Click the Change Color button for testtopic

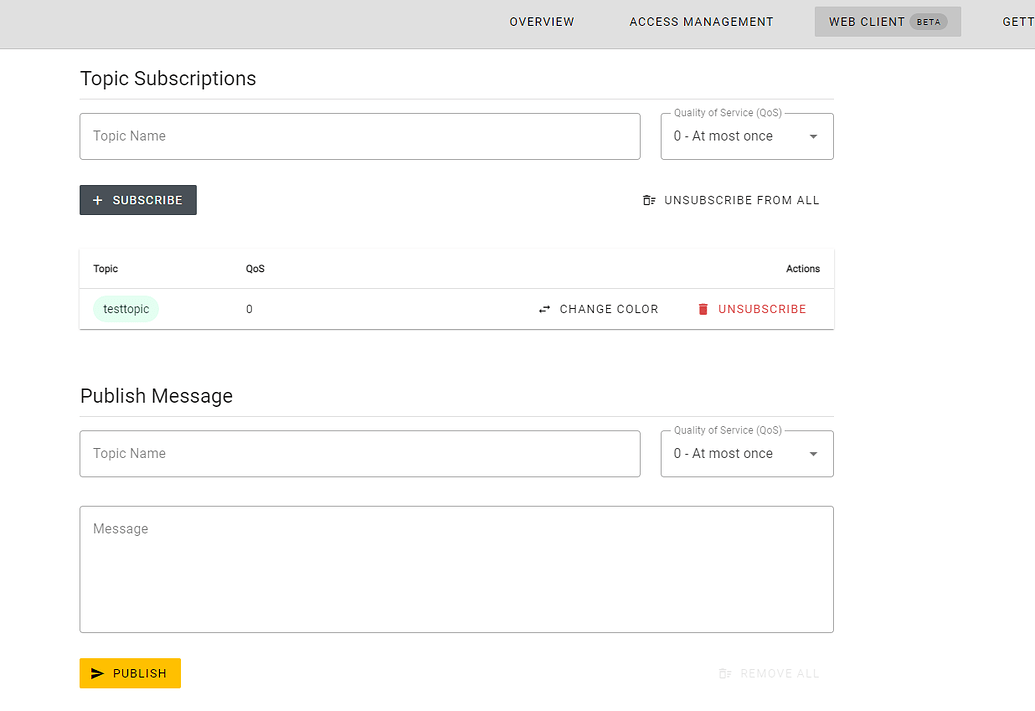[x=599, y=309]
